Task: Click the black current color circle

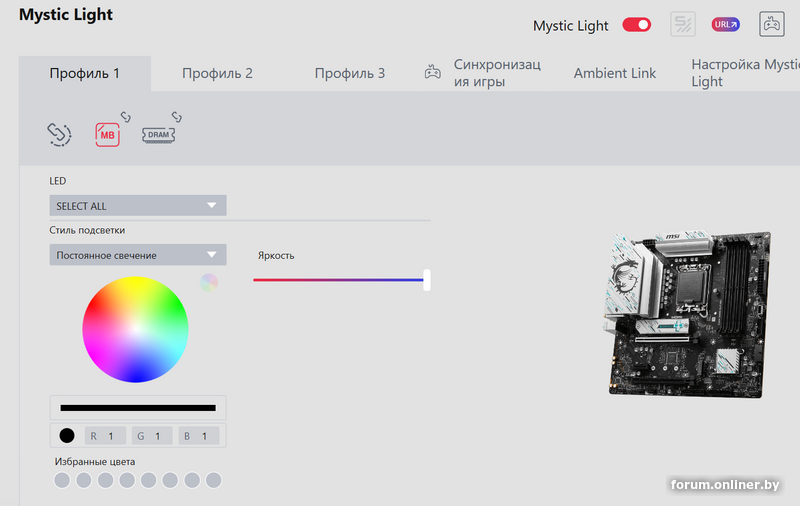Action: (67, 436)
